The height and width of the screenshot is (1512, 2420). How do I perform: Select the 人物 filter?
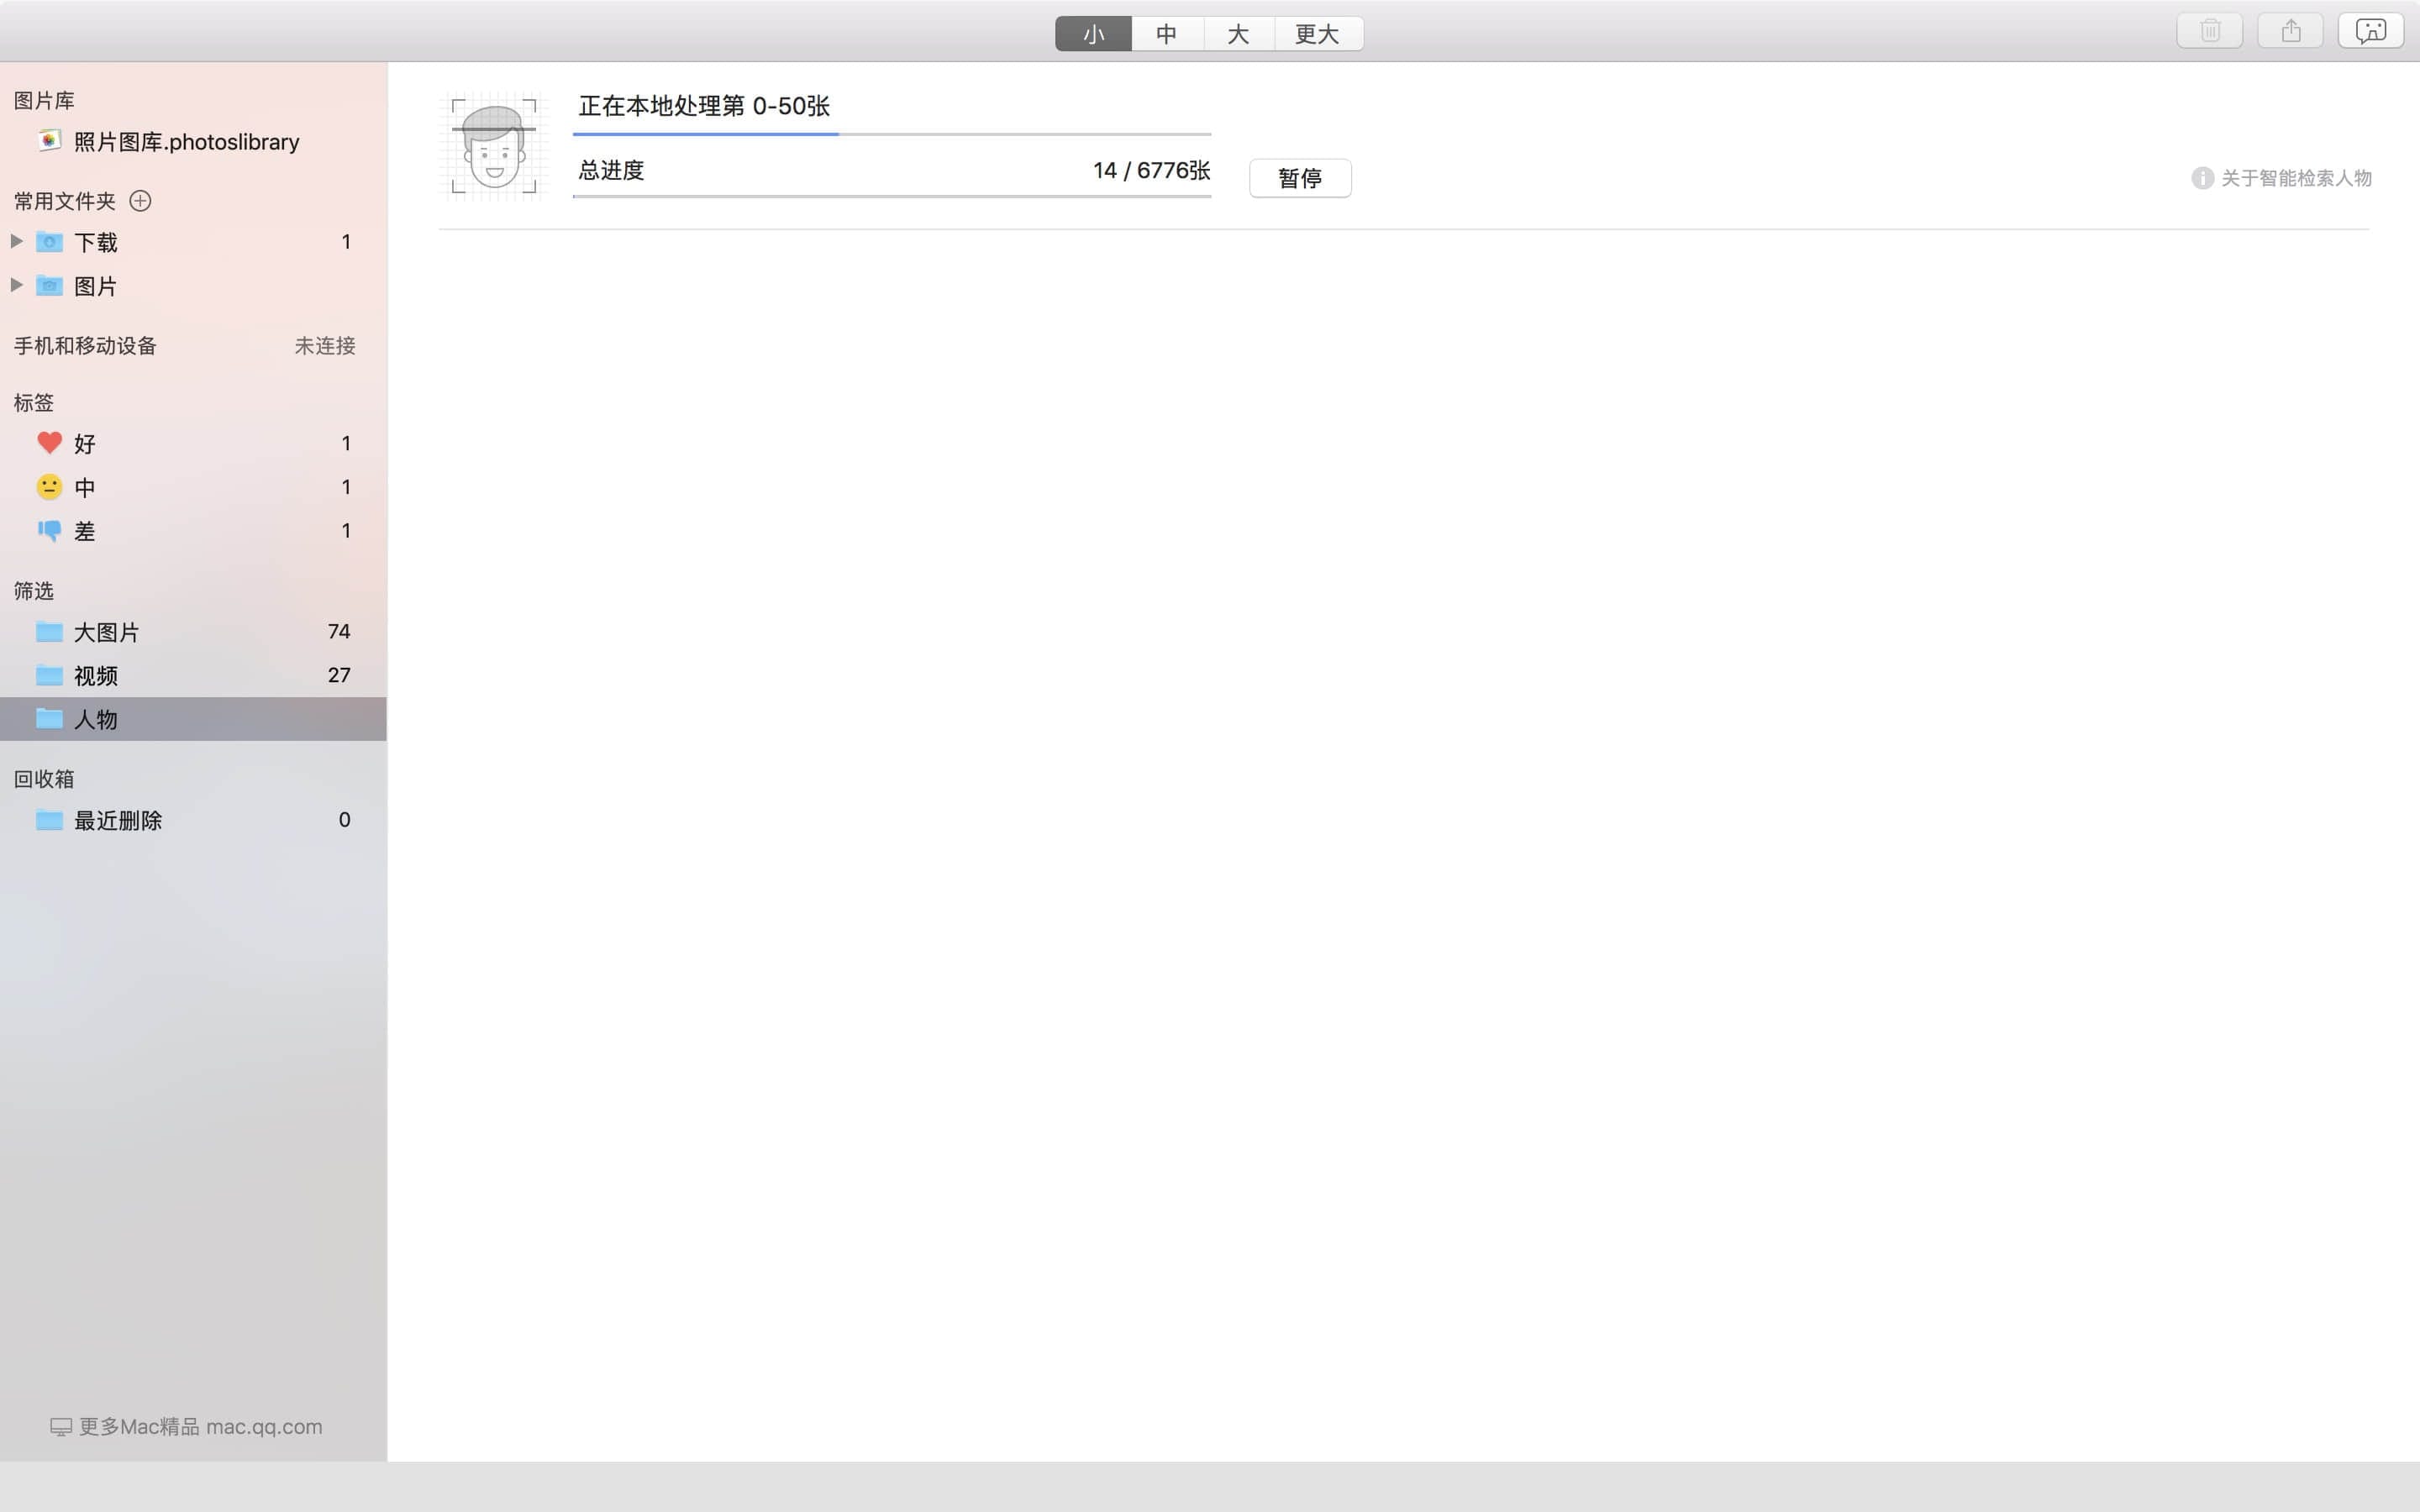193,719
